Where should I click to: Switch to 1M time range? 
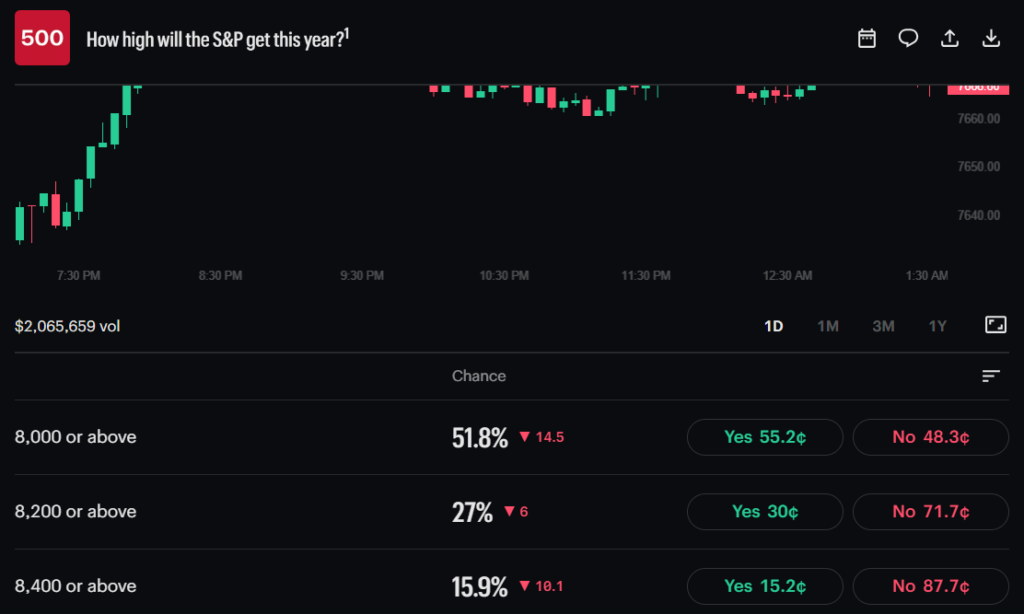click(x=827, y=326)
